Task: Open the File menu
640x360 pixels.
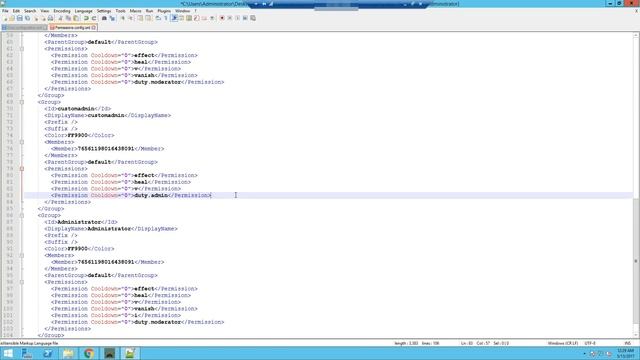Action: click(x=5, y=11)
